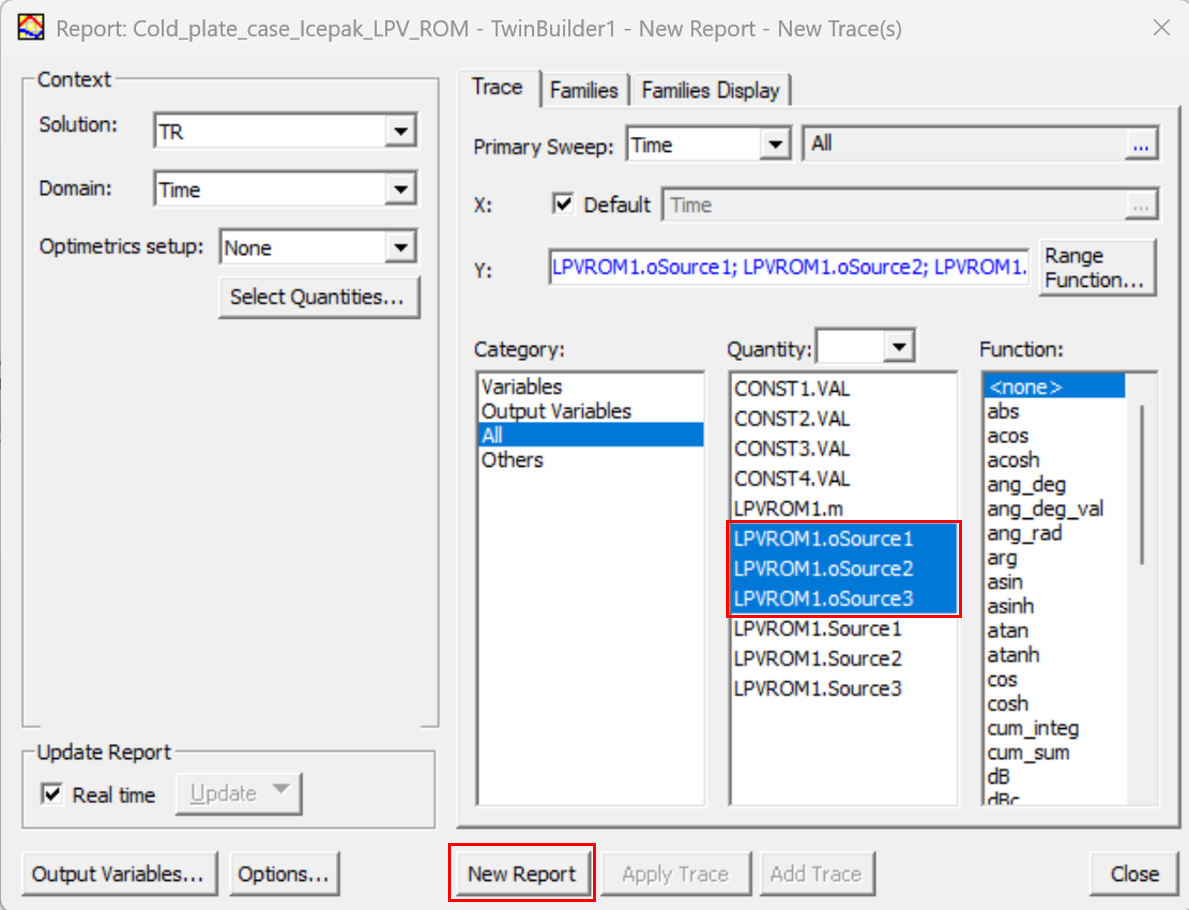Select LPVROM1.Source2 quantity
This screenshot has height=910, width=1189.
click(843, 658)
